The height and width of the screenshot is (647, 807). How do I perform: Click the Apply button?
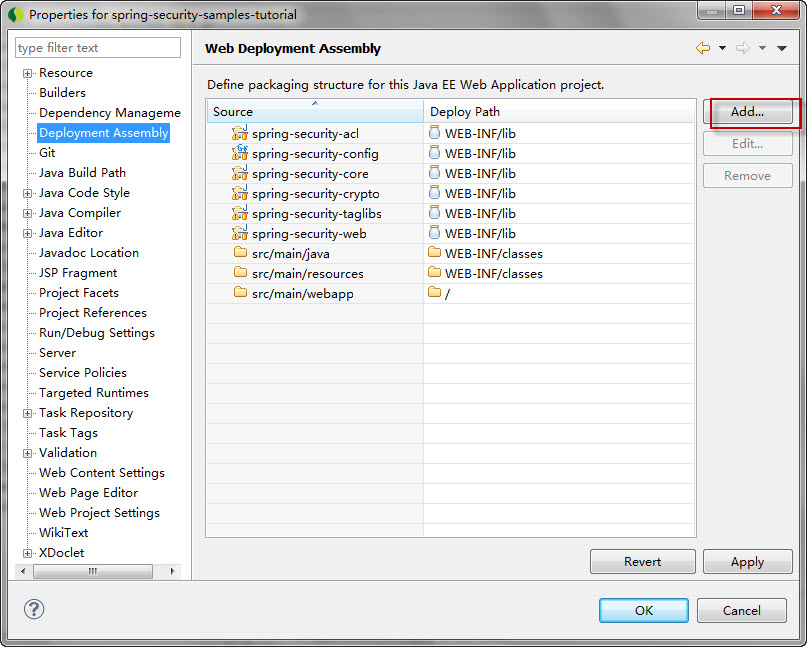(x=747, y=562)
